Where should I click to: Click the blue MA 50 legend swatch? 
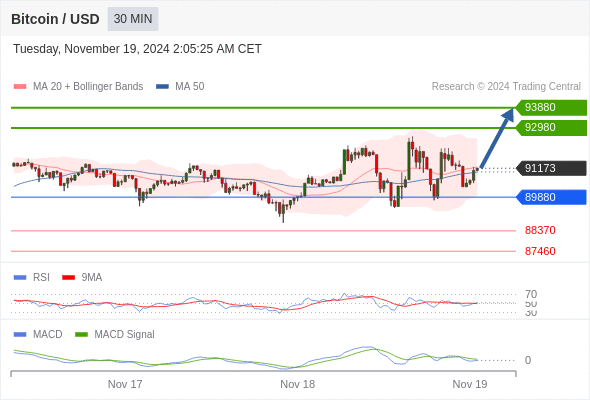pos(162,87)
